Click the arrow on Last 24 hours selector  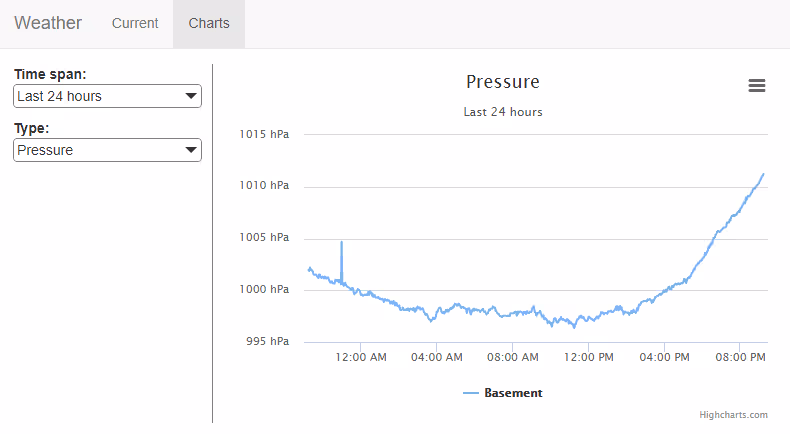pyautogui.click(x=190, y=96)
